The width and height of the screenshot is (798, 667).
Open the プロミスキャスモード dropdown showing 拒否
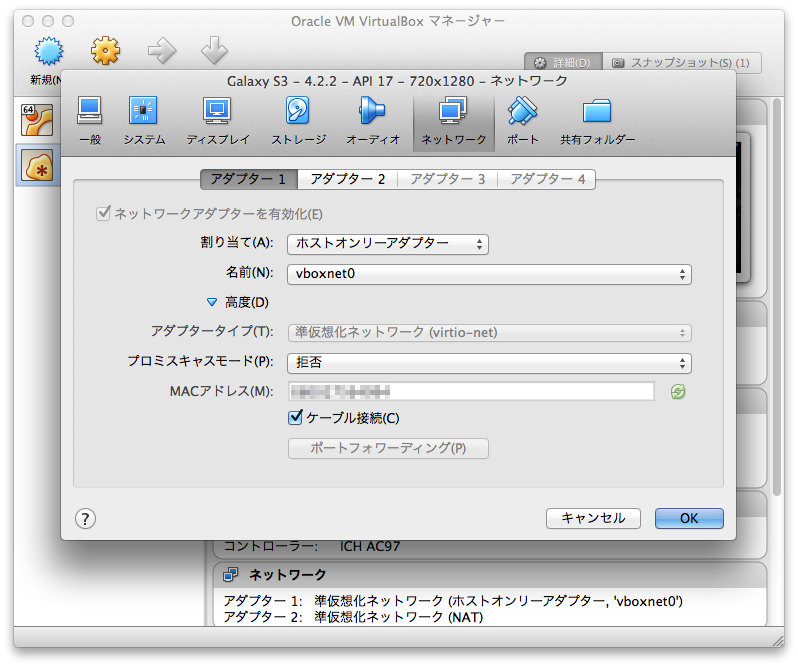(489, 363)
